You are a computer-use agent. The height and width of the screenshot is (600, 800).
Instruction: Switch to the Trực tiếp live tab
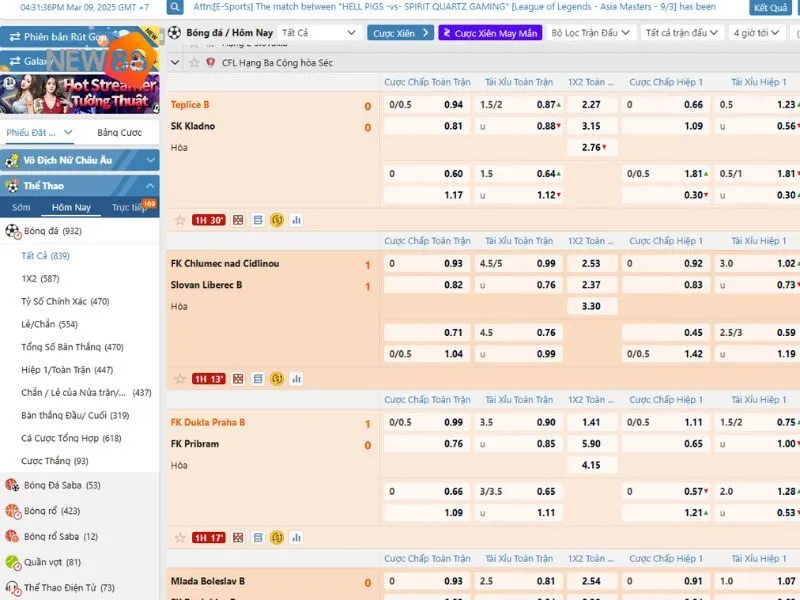[129, 207]
